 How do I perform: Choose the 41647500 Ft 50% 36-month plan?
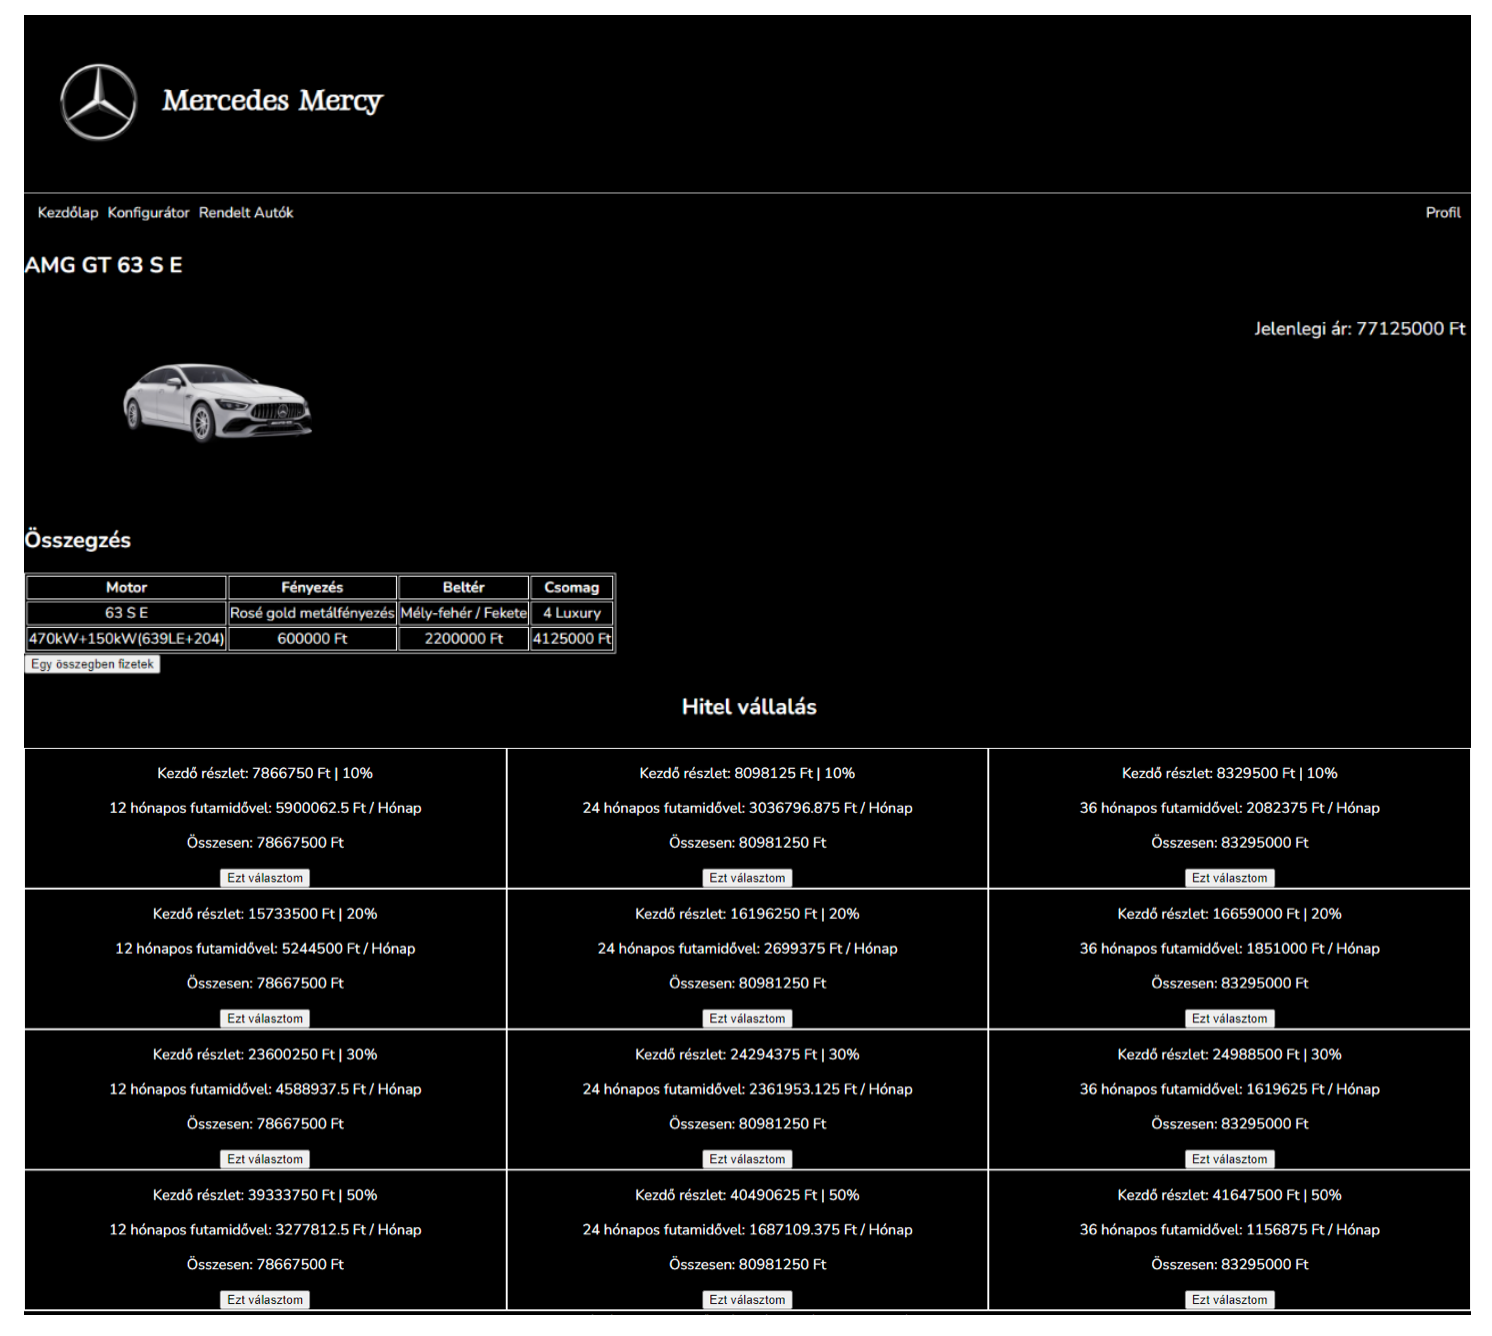pos(1229,1300)
